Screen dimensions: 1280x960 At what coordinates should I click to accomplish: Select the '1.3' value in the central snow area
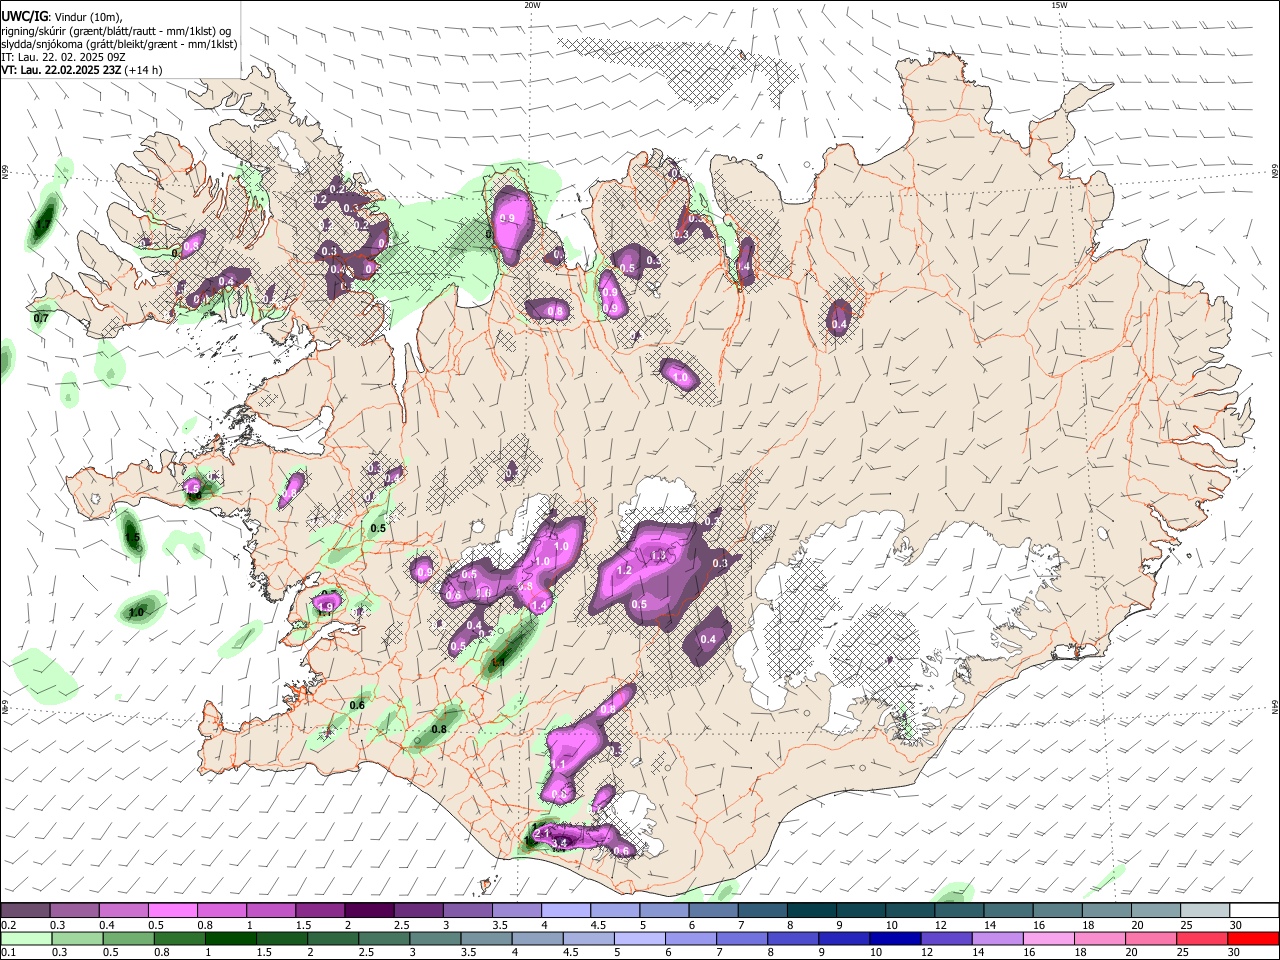coord(658,556)
